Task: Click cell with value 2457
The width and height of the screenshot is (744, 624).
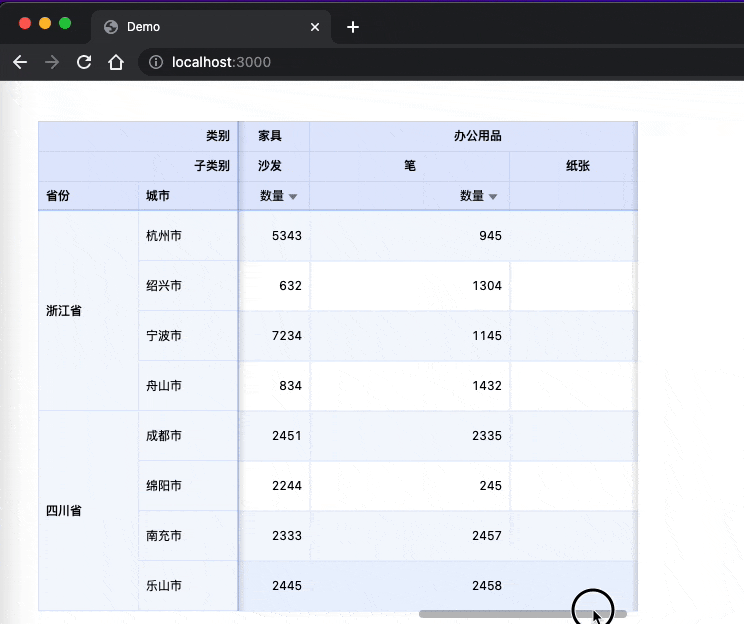Action: [409, 536]
